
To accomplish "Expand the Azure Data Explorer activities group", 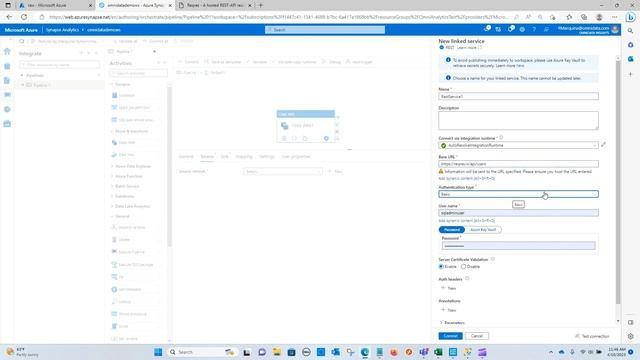I will pos(112,167).
